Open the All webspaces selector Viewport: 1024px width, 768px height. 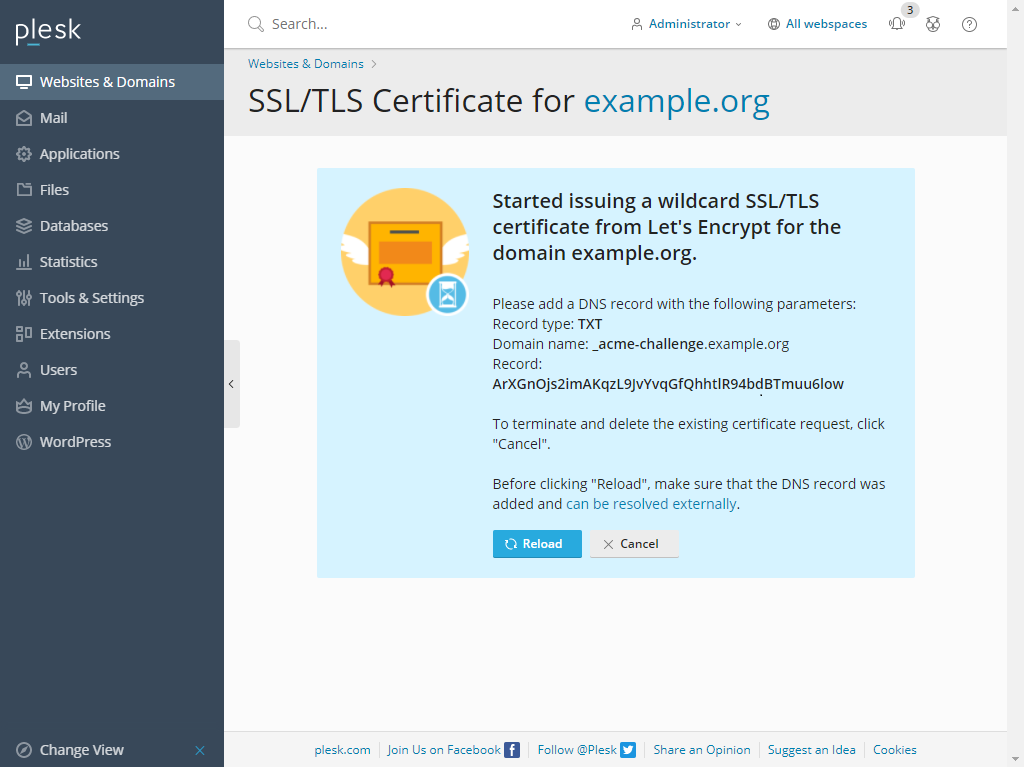817,23
